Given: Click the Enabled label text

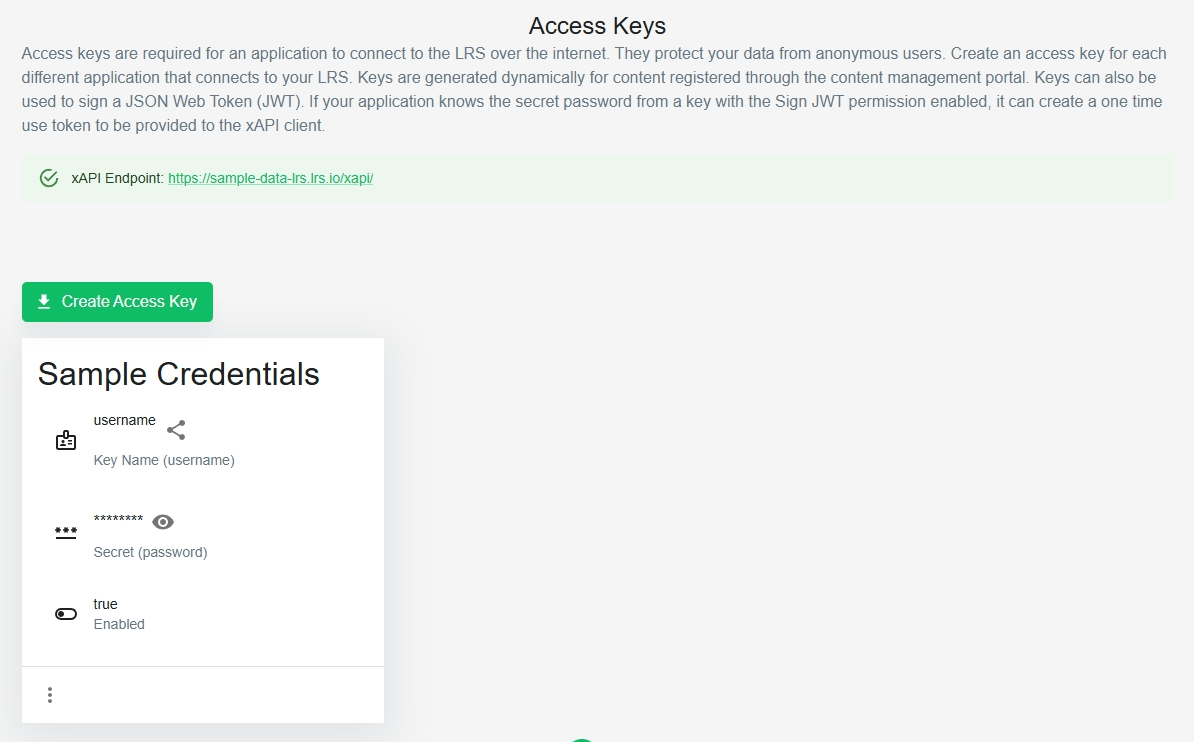Looking at the screenshot, I should (x=119, y=624).
